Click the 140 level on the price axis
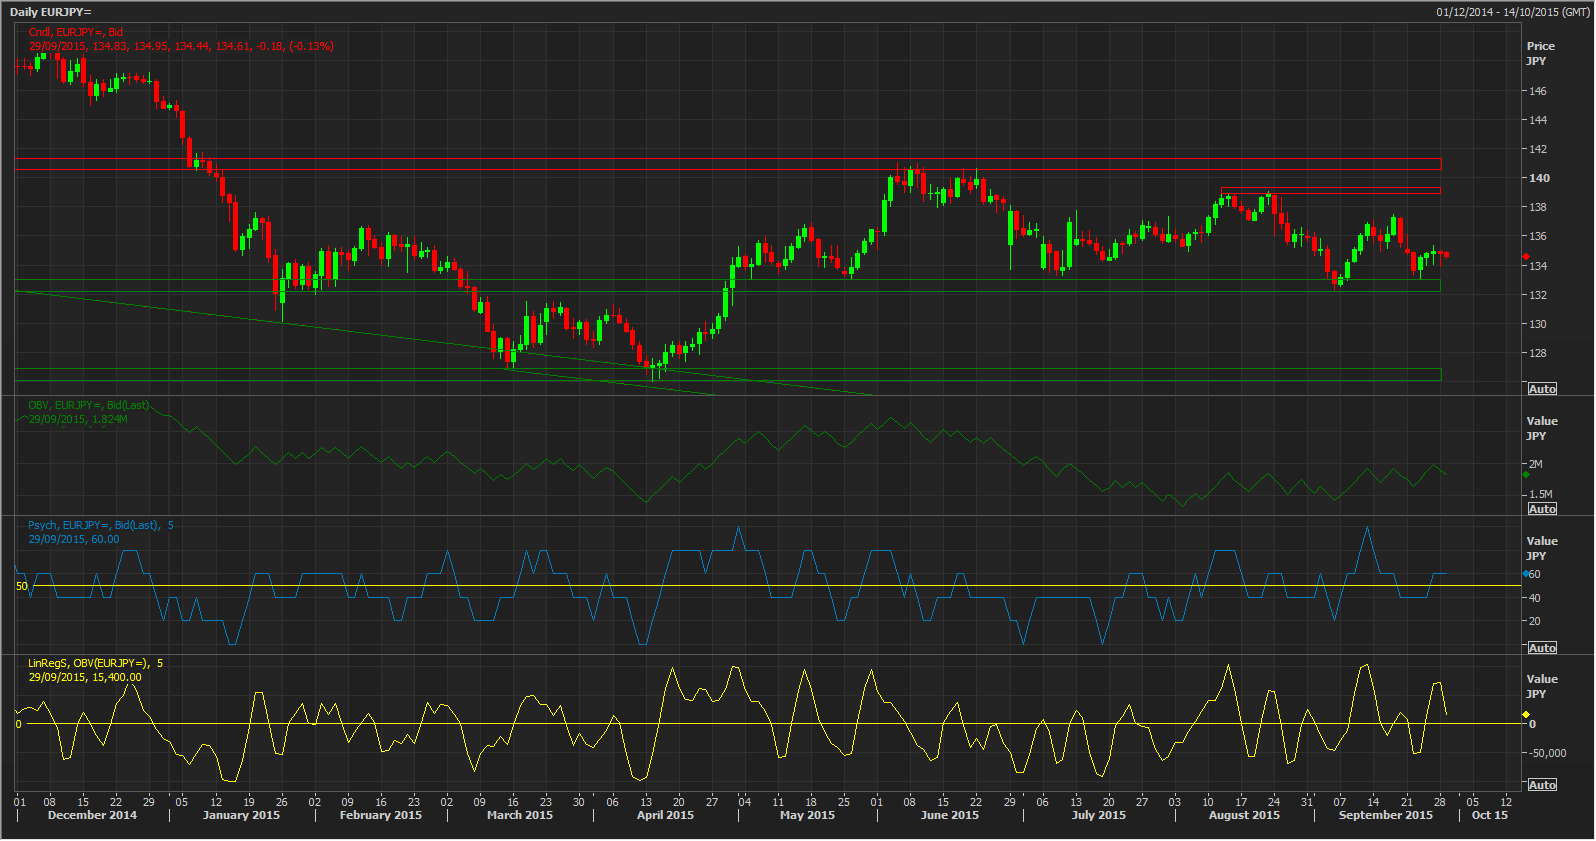This screenshot has width=1596, height=841. click(x=1538, y=178)
